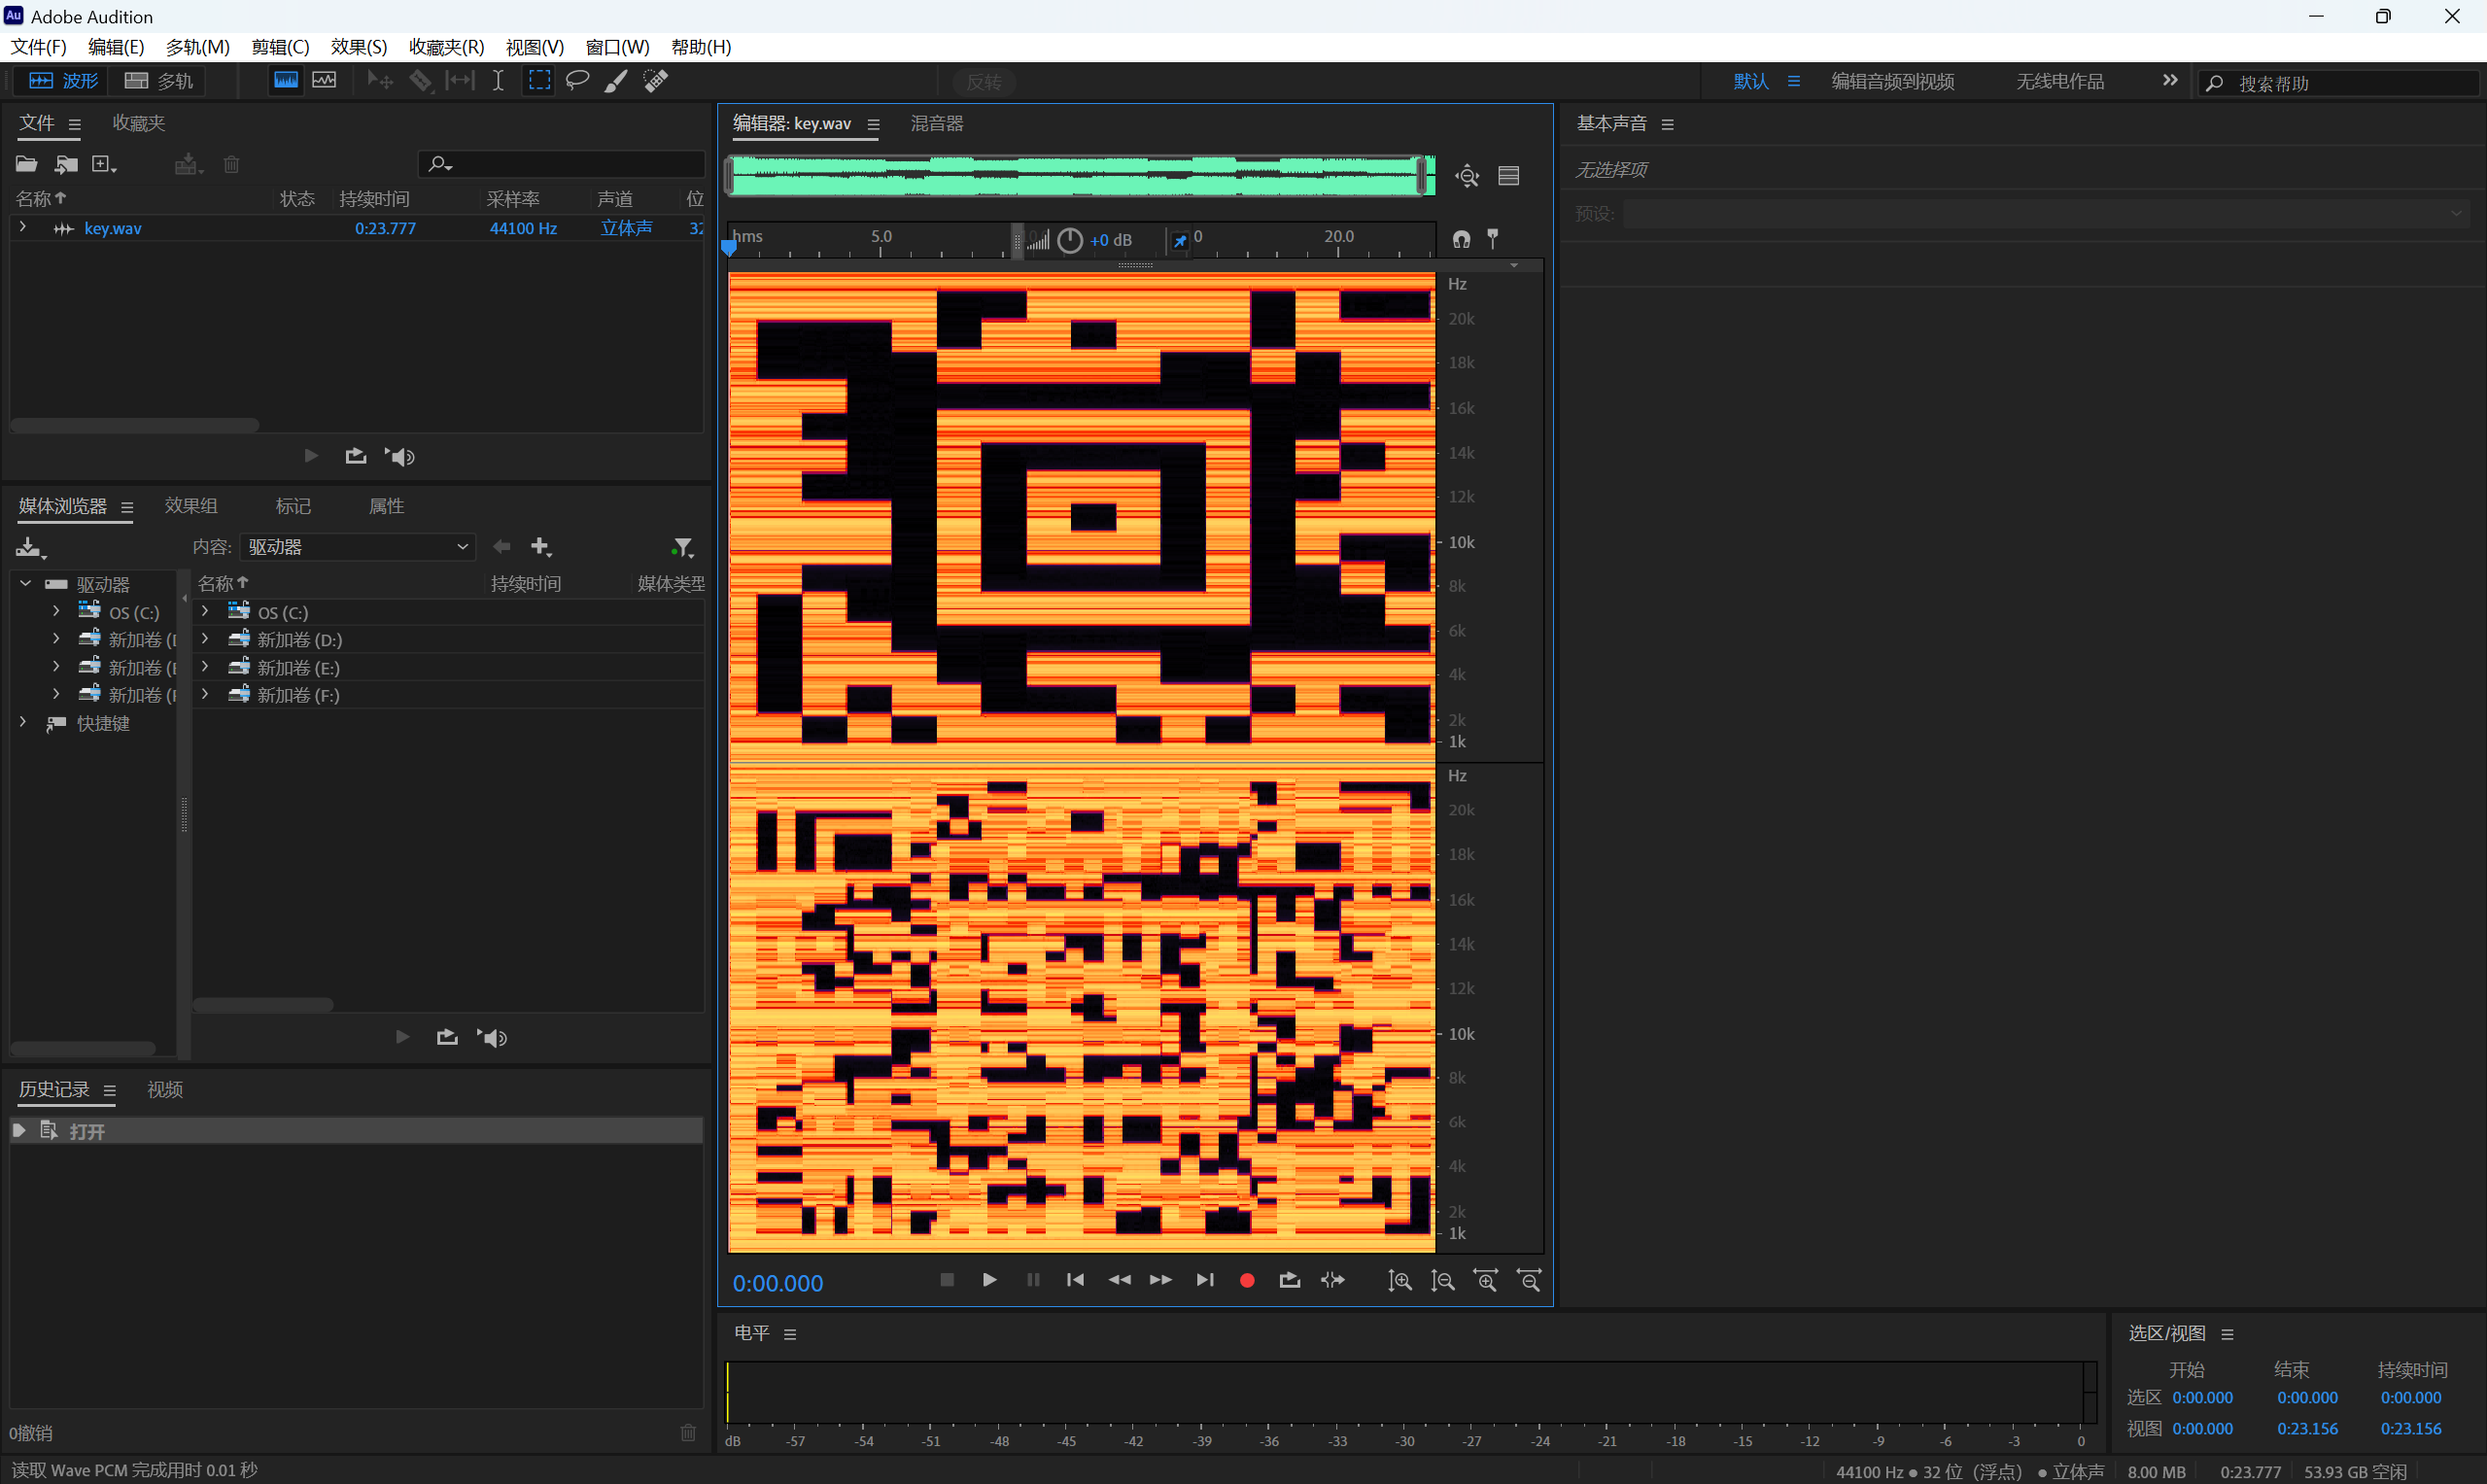Screen dimensions: 2487x1484
Task: Click the playhead at timeline start
Action: coord(729,248)
